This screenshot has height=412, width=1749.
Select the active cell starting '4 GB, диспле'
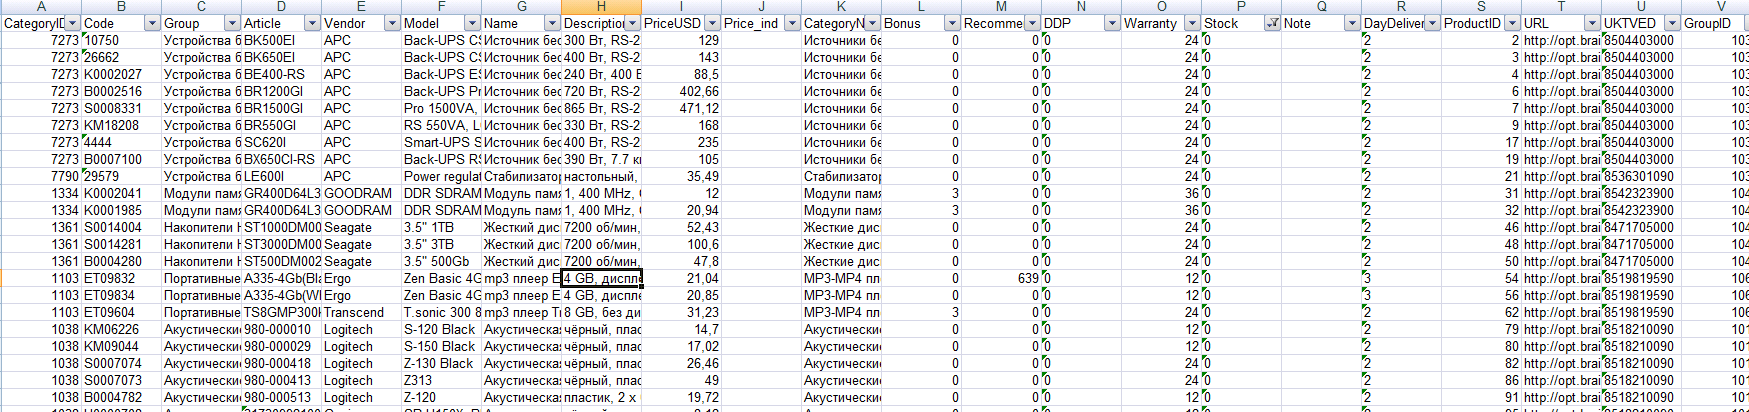(601, 278)
